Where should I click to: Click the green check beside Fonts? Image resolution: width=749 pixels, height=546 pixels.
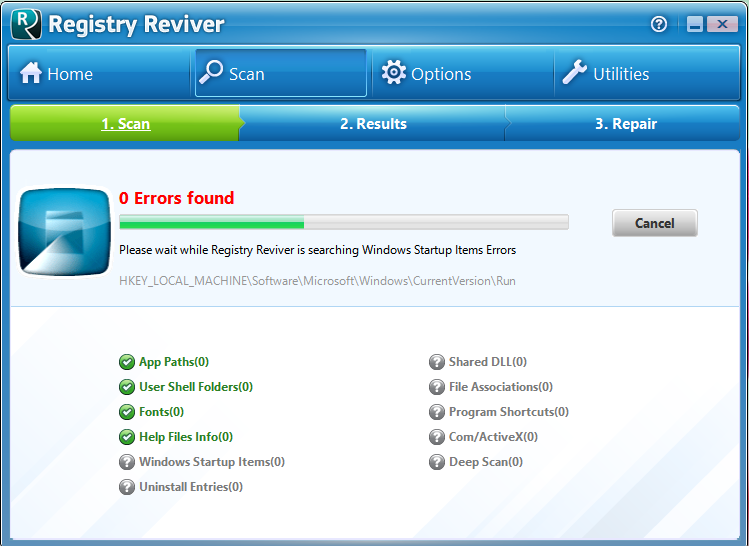[x=127, y=412]
